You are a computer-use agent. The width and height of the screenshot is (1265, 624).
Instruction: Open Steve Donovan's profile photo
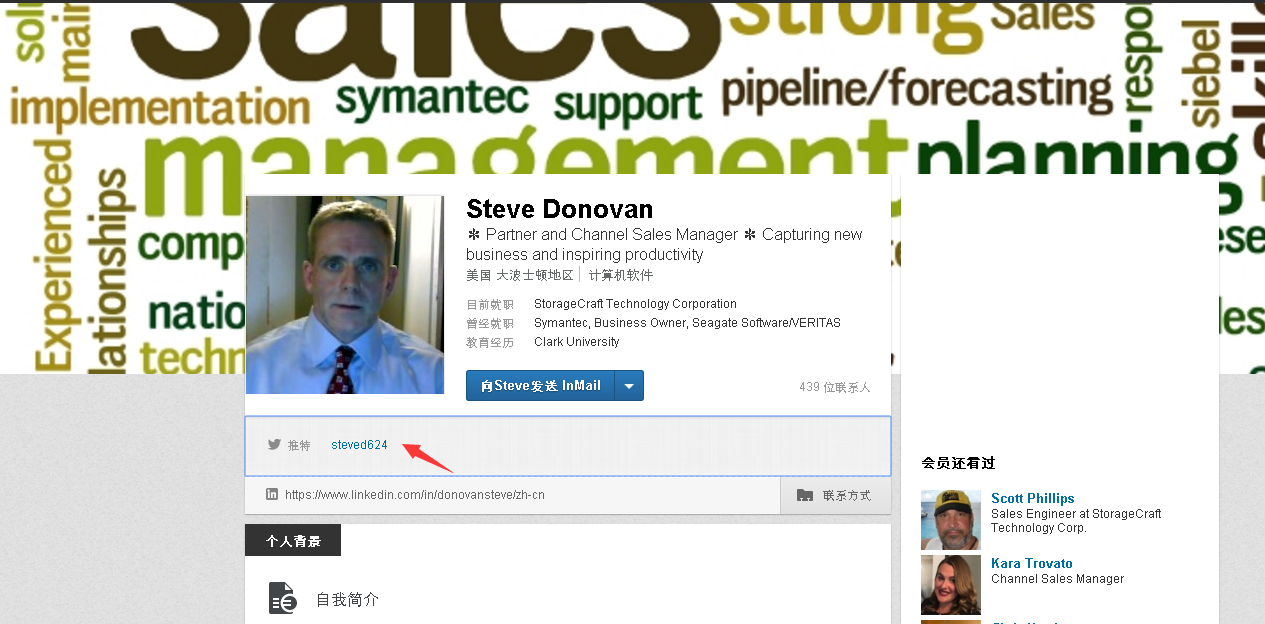click(x=345, y=295)
